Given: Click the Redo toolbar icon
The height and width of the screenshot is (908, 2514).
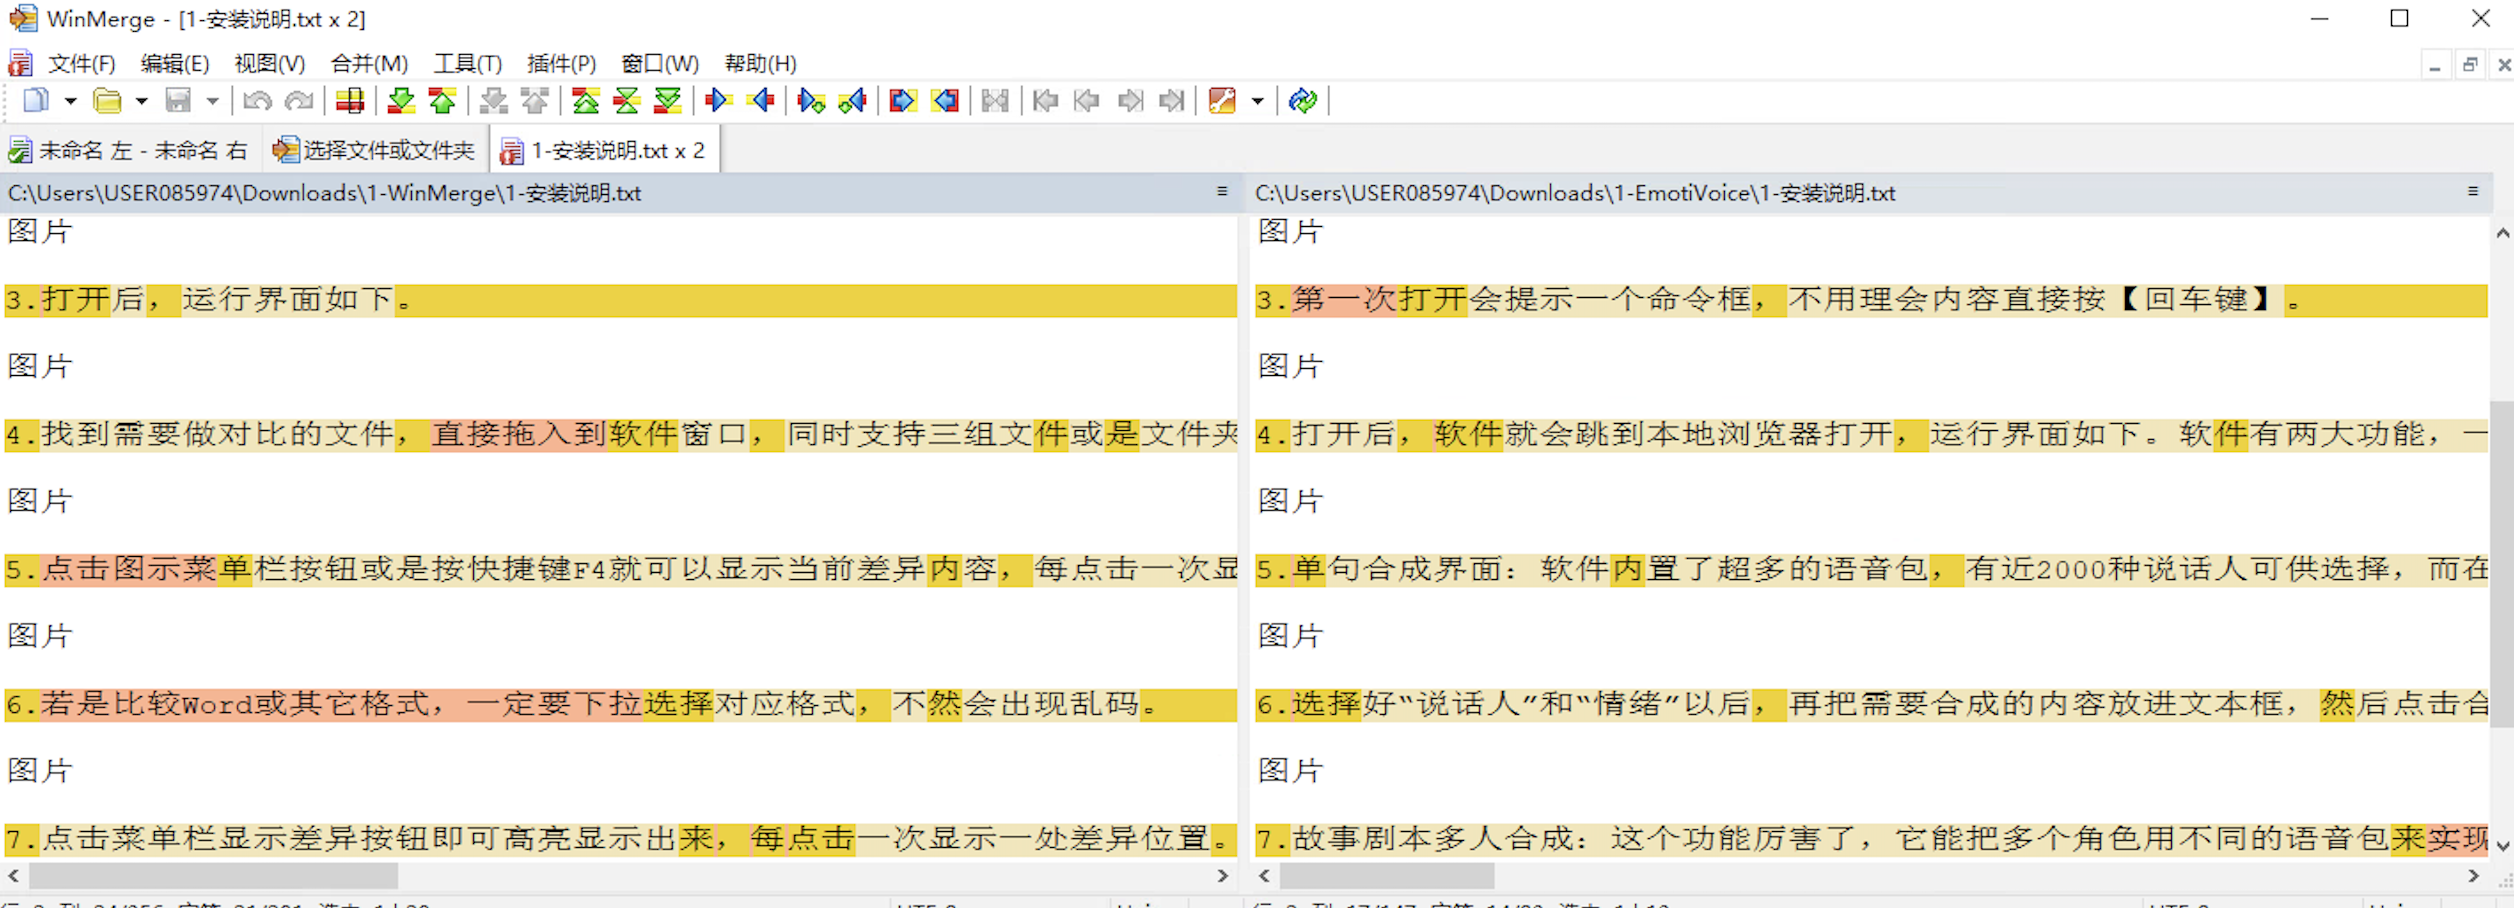Looking at the screenshot, I should [x=299, y=100].
